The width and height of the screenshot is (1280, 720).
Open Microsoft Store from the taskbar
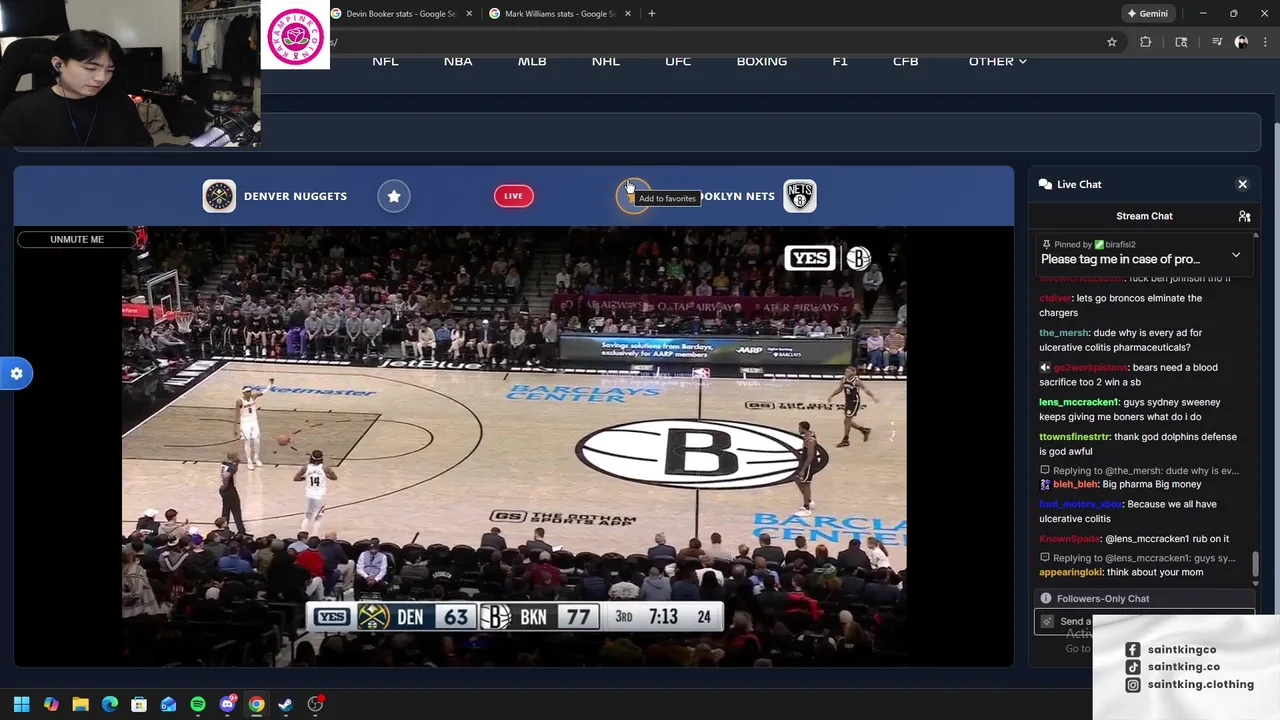point(139,704)
